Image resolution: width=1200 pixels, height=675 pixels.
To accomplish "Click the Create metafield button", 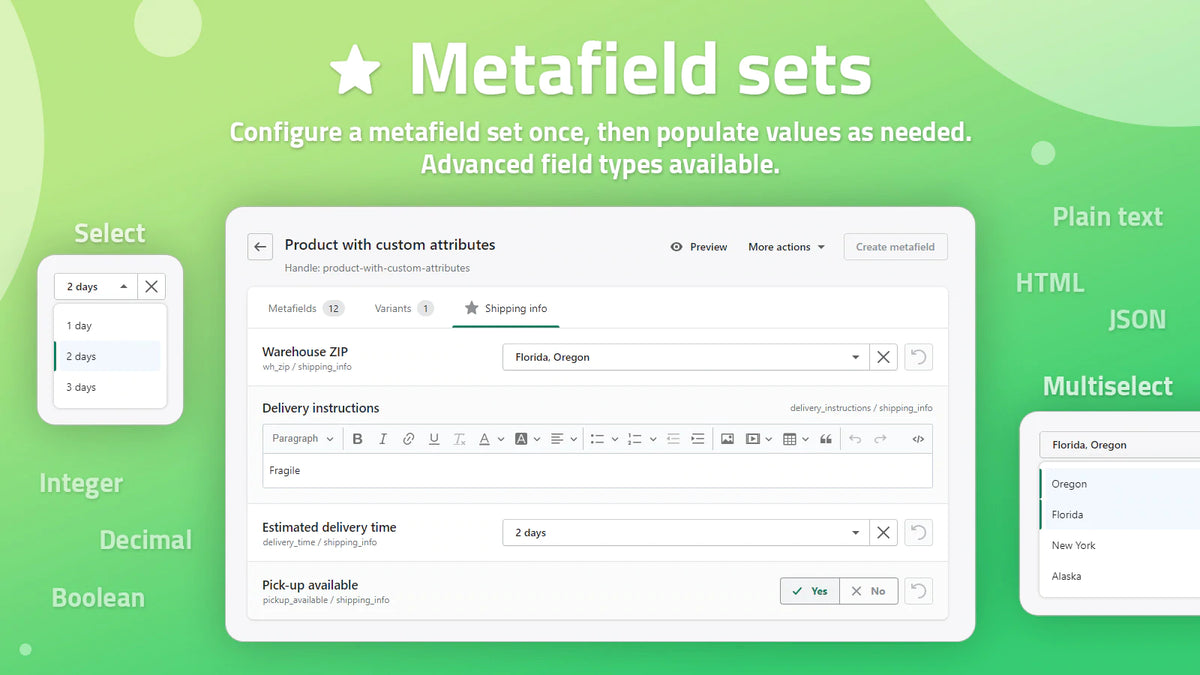I will [895, 247].
